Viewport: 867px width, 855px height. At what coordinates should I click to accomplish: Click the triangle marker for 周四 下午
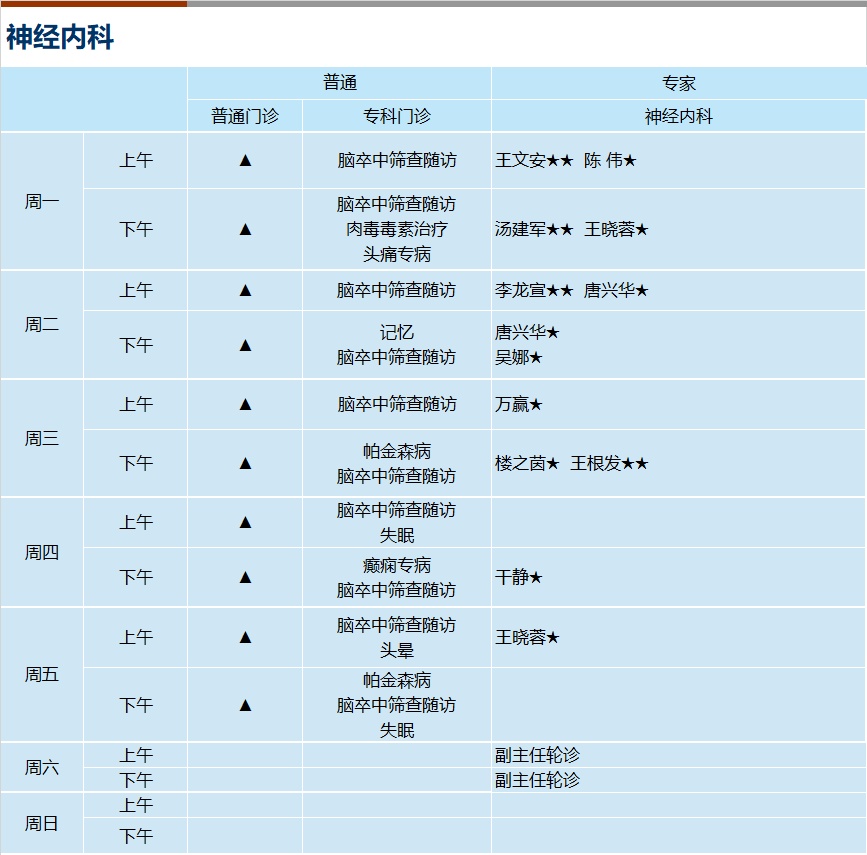point(245,577)
